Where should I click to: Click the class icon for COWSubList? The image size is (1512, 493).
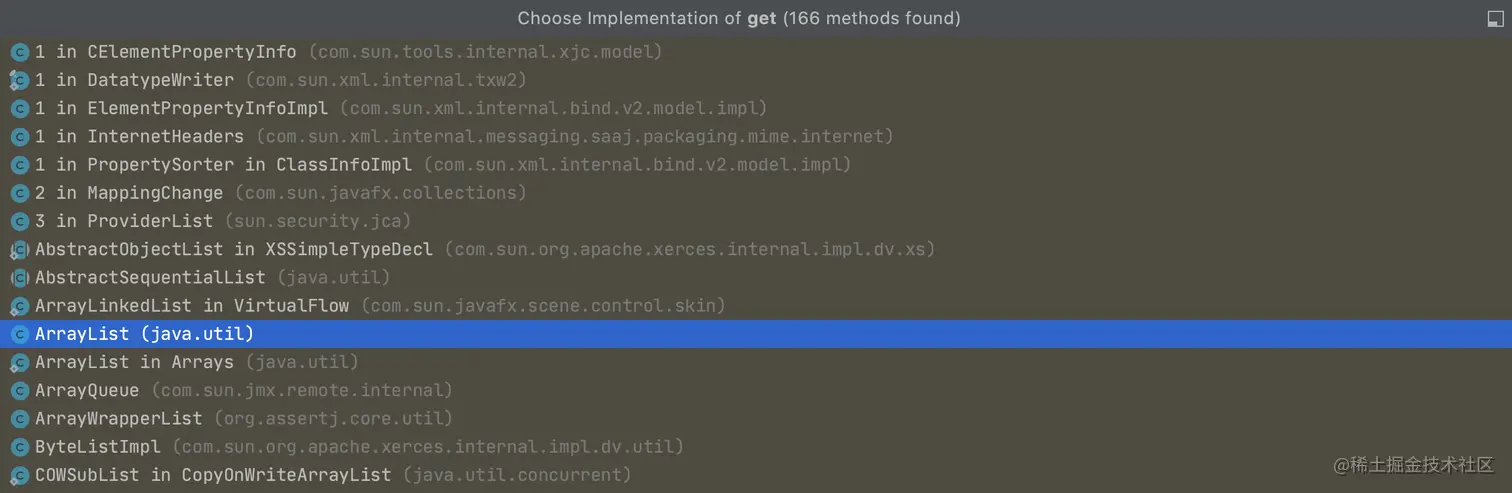click(x=19, y=475)
